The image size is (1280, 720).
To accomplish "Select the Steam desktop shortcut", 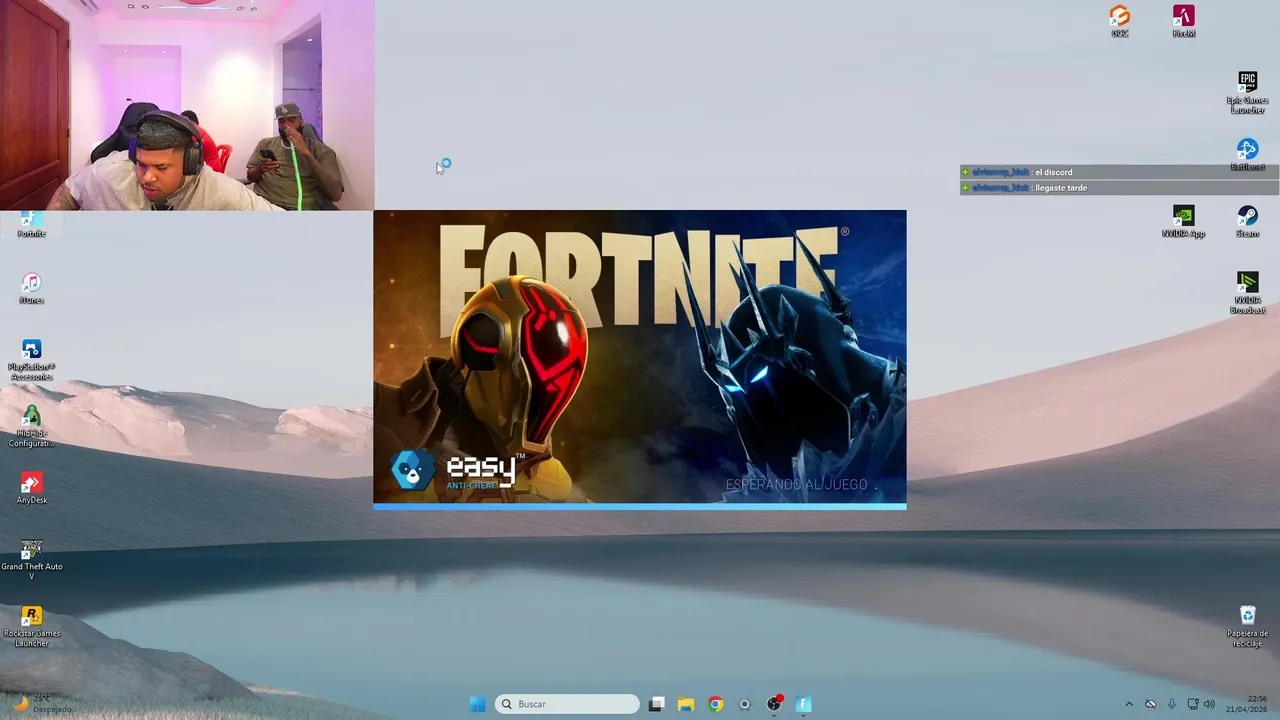I will click(1247, 221).
